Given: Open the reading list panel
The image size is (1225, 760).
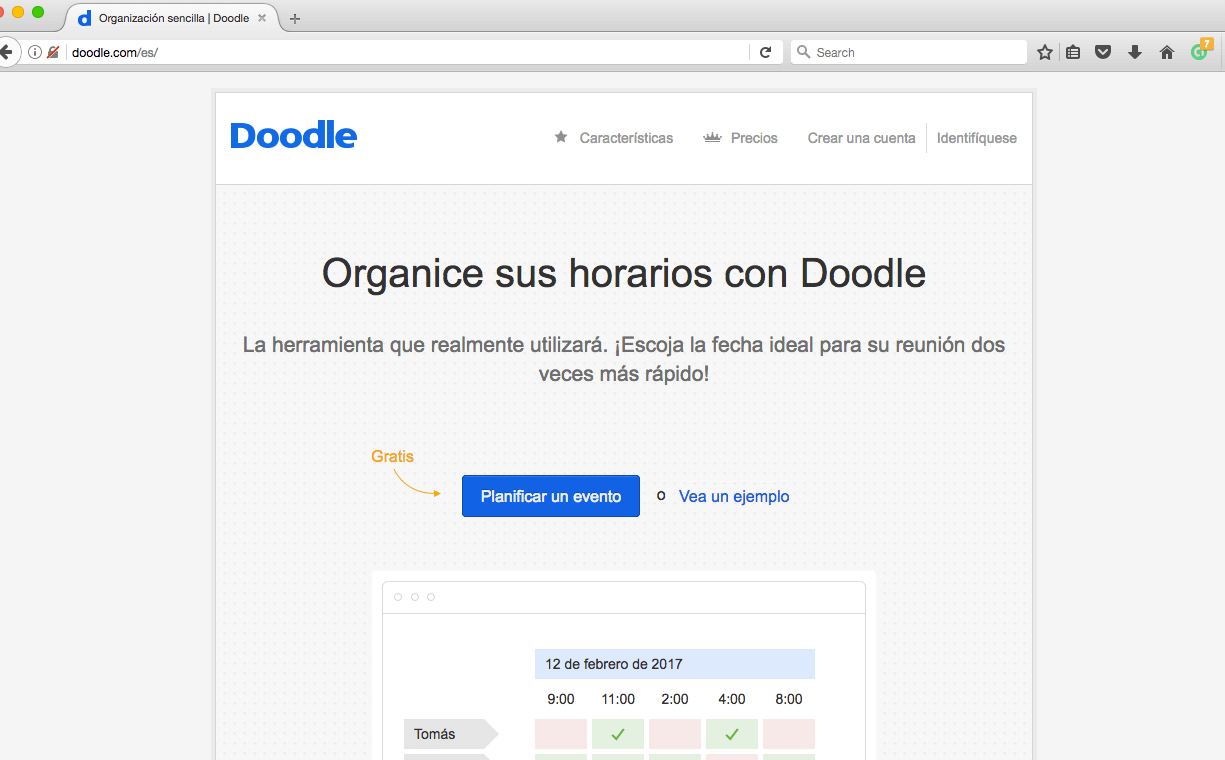Looking at the screenshot, I should [x=1073, y=51].
